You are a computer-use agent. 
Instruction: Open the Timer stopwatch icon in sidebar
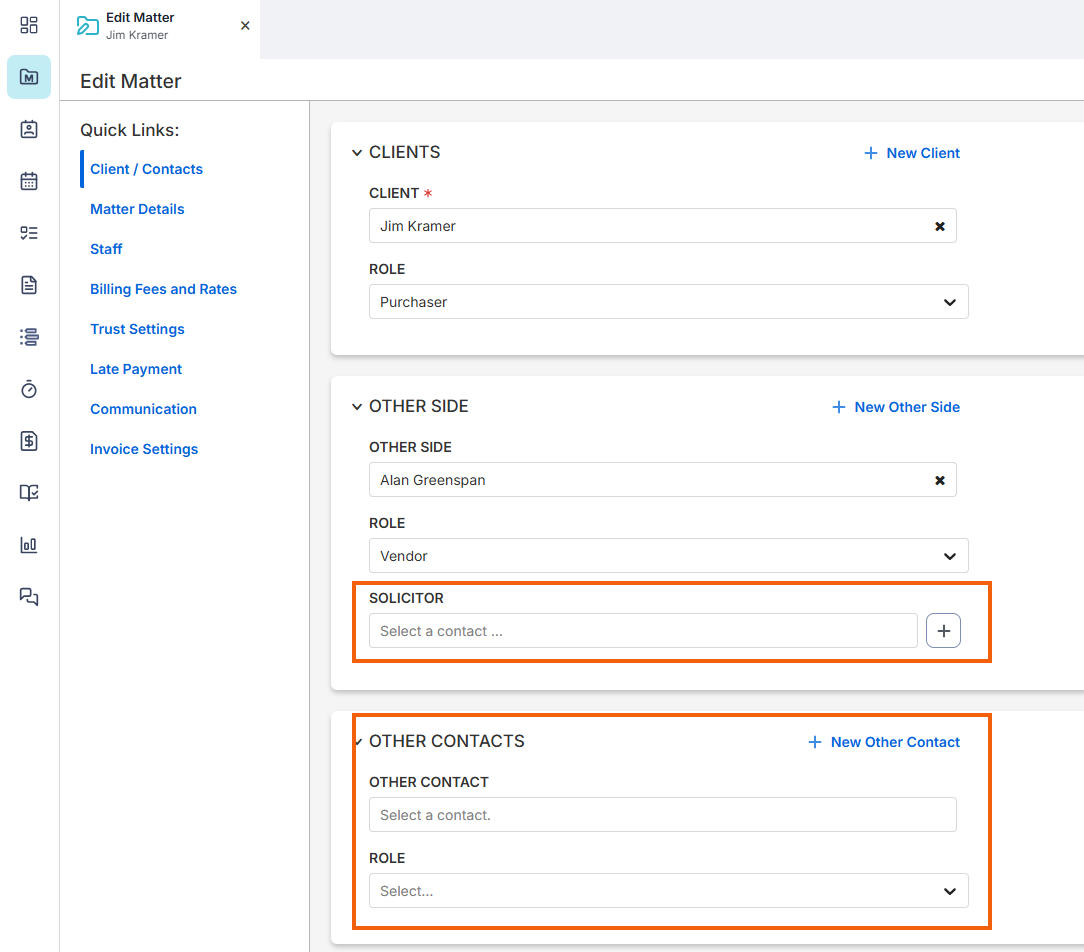(x=29, y=389)
